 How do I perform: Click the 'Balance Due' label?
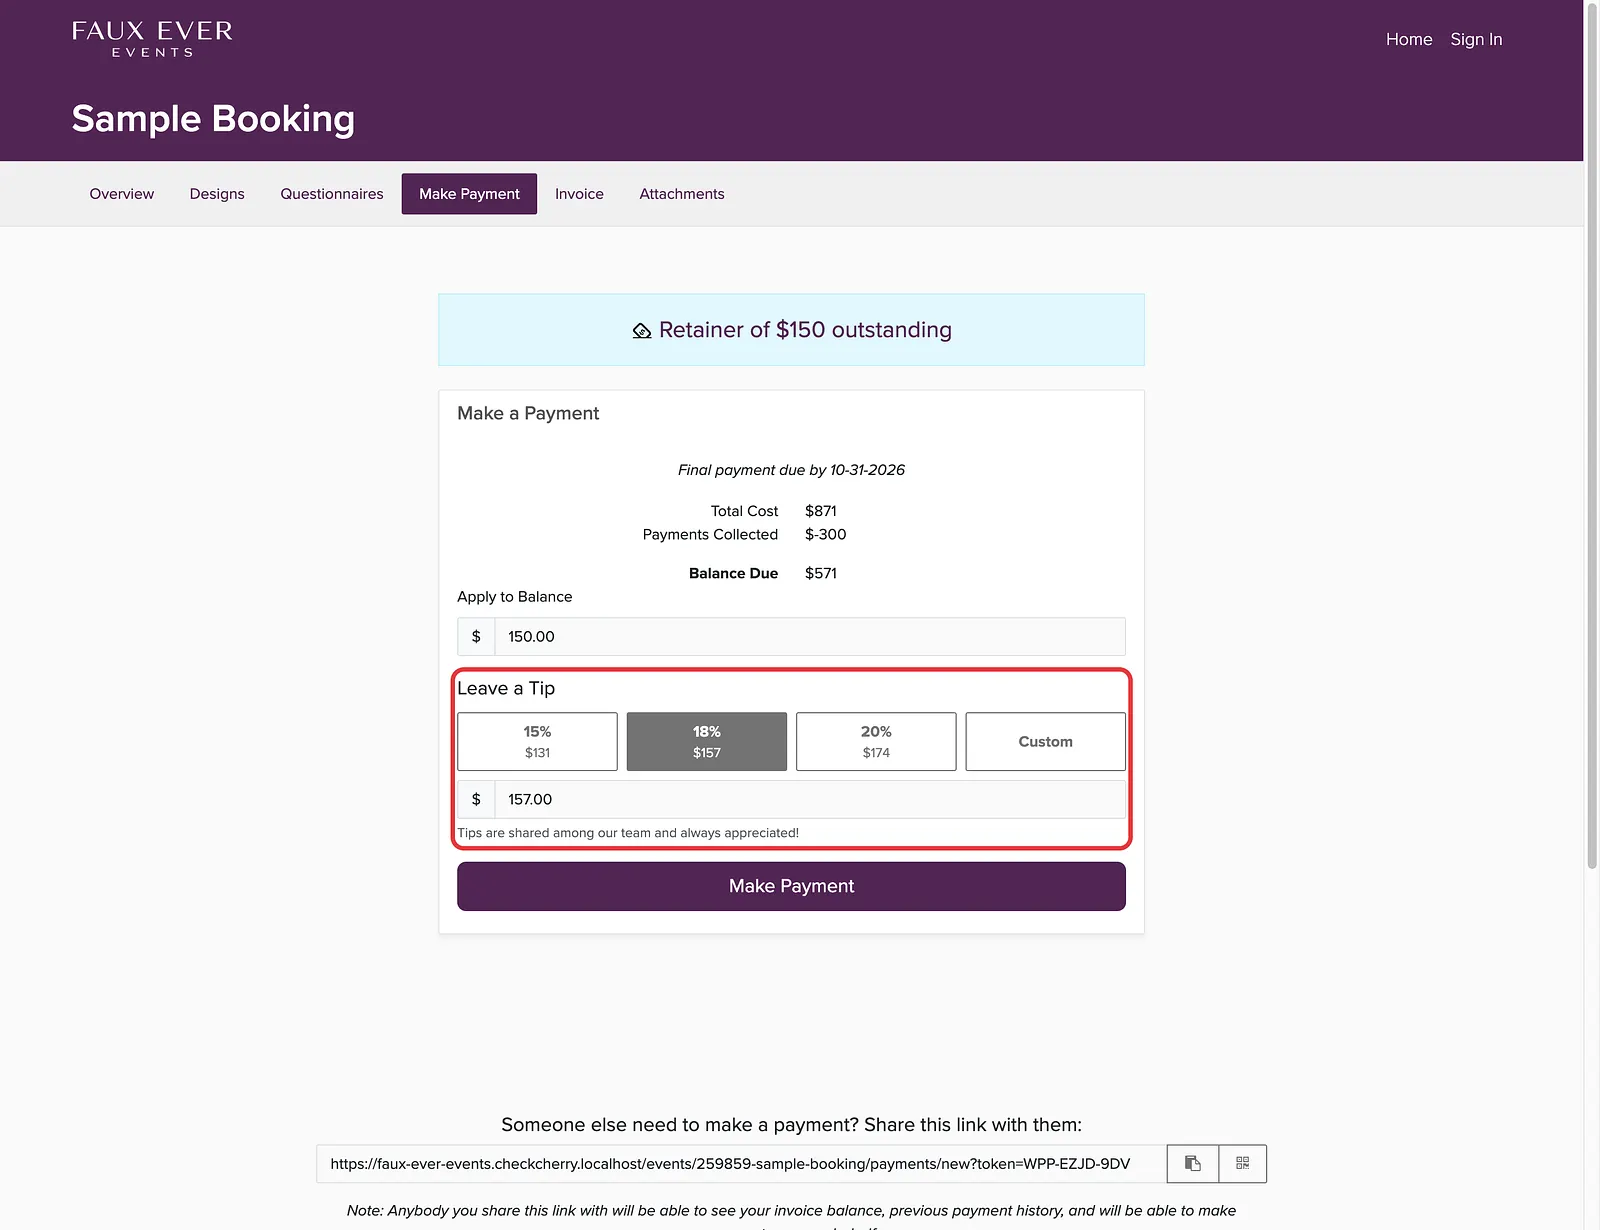click(x=733, y=573)
